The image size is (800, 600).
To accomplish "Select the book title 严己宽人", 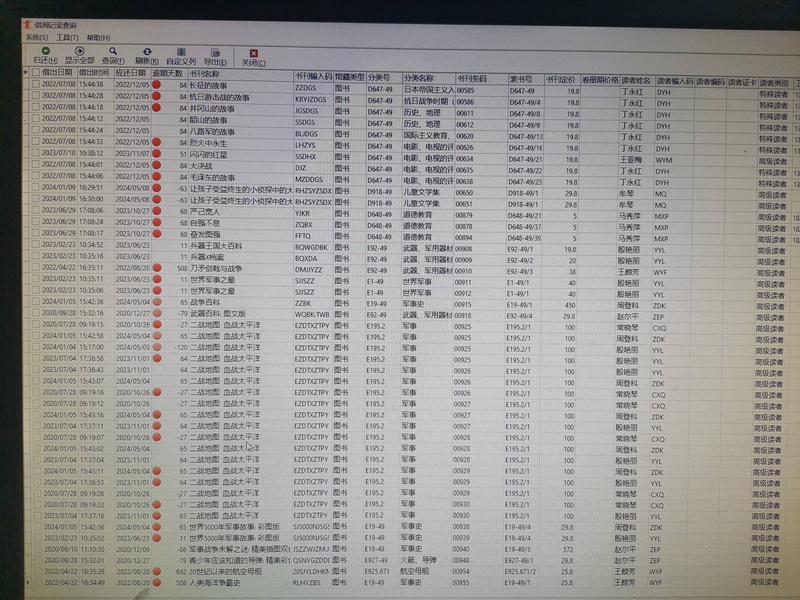I will tap(205, 211).
